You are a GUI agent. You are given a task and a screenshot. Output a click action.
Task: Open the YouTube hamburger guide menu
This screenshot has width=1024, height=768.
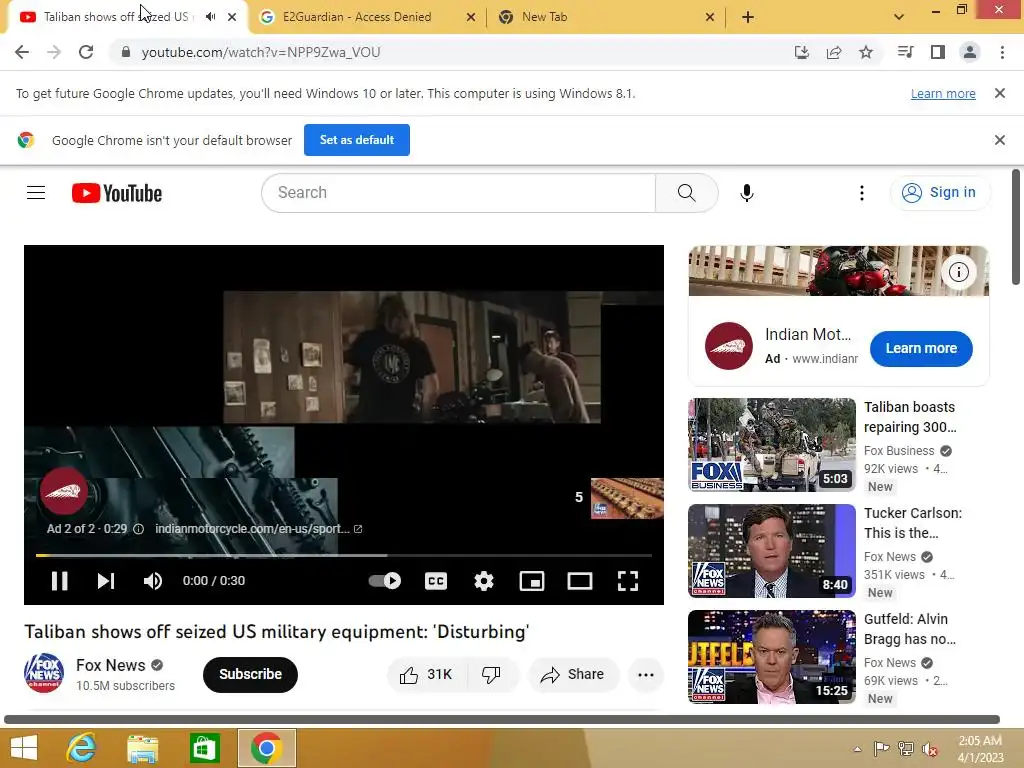[36, 193]
